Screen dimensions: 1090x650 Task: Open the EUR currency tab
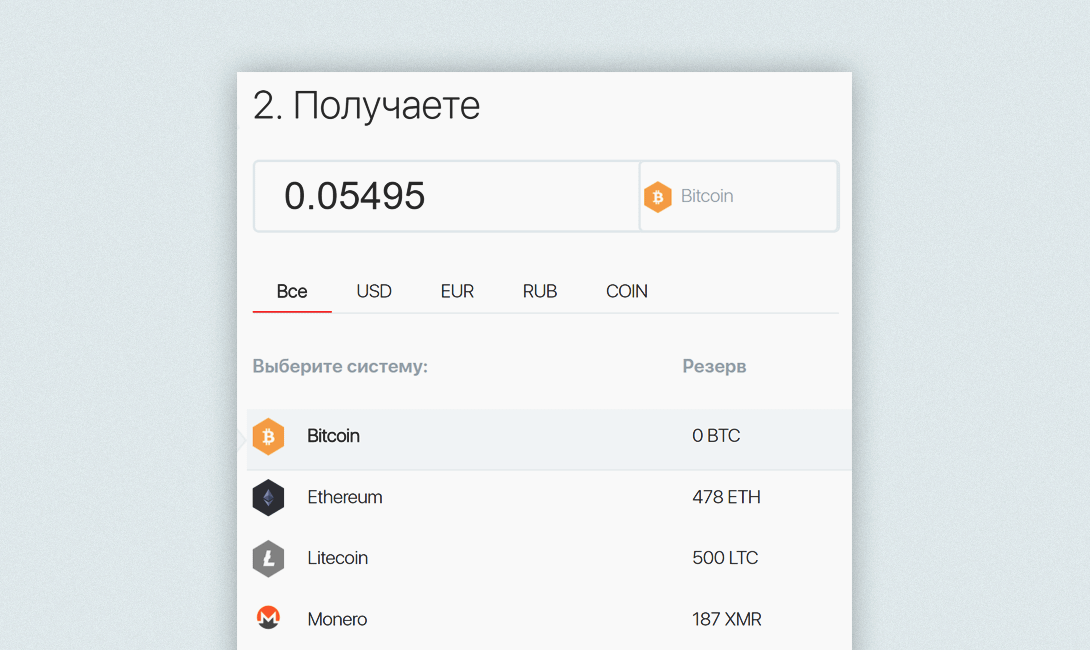coord(457,291)
